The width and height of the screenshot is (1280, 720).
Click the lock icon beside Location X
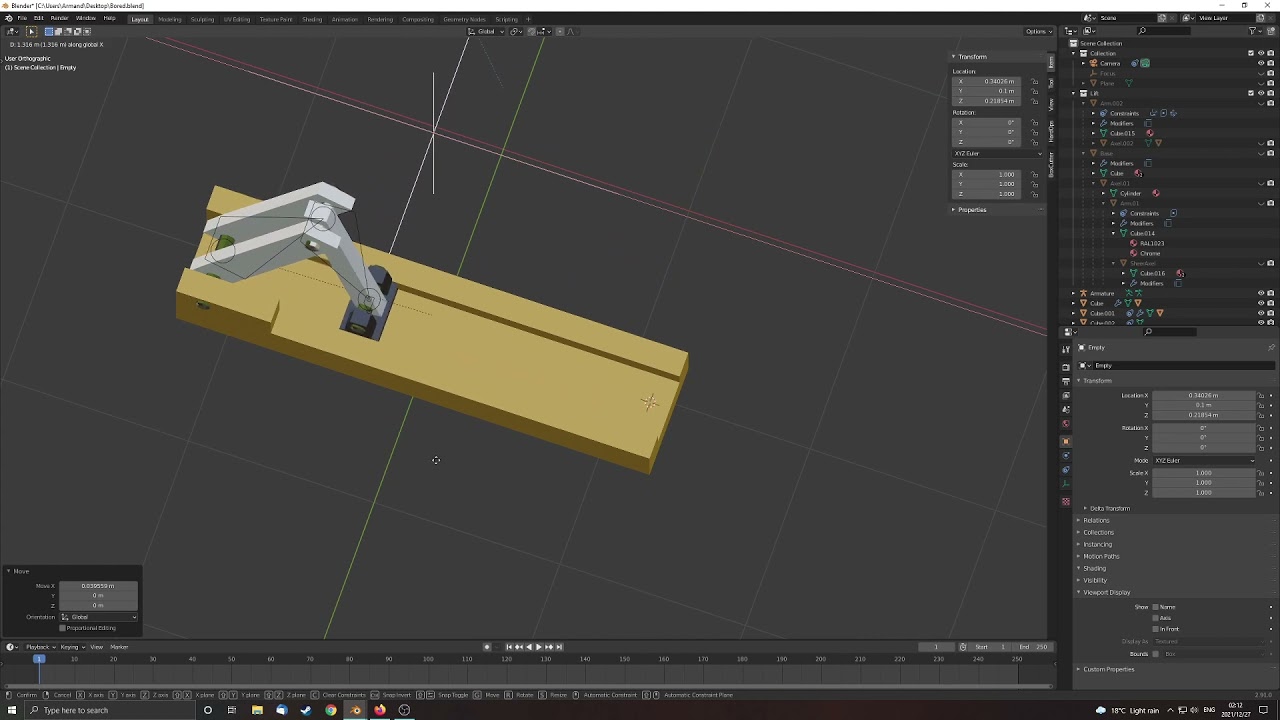click(x=1262, y=395)
